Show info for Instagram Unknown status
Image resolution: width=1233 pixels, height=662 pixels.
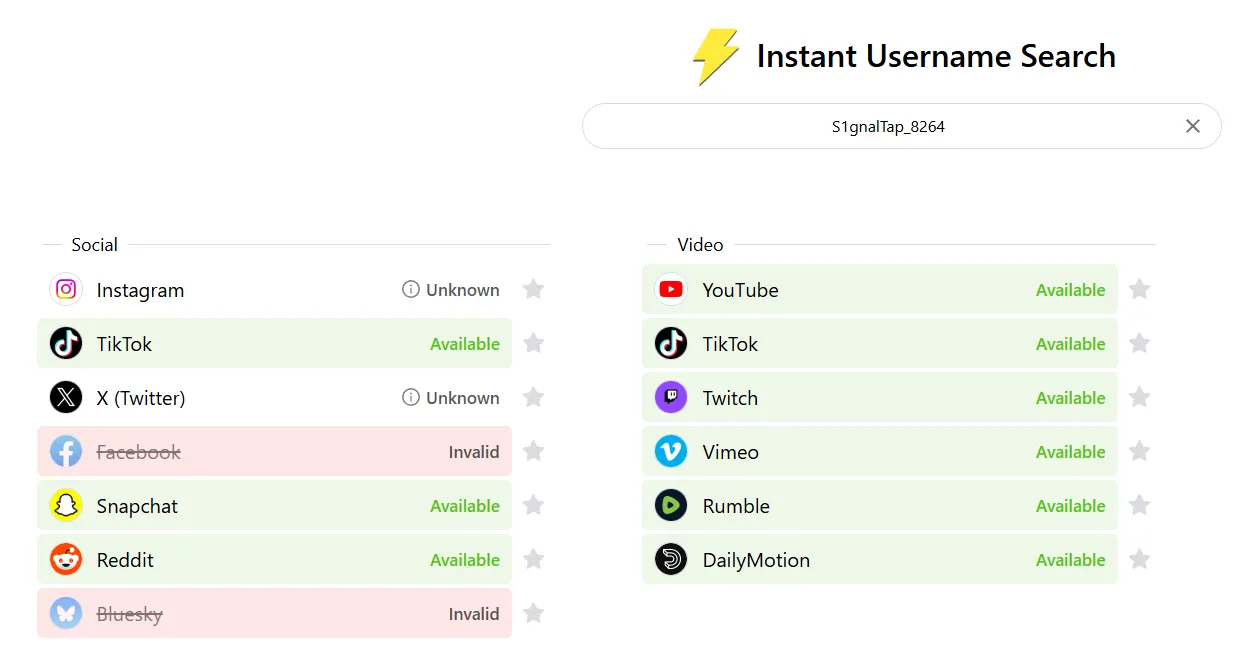click(x=410, y=290)
